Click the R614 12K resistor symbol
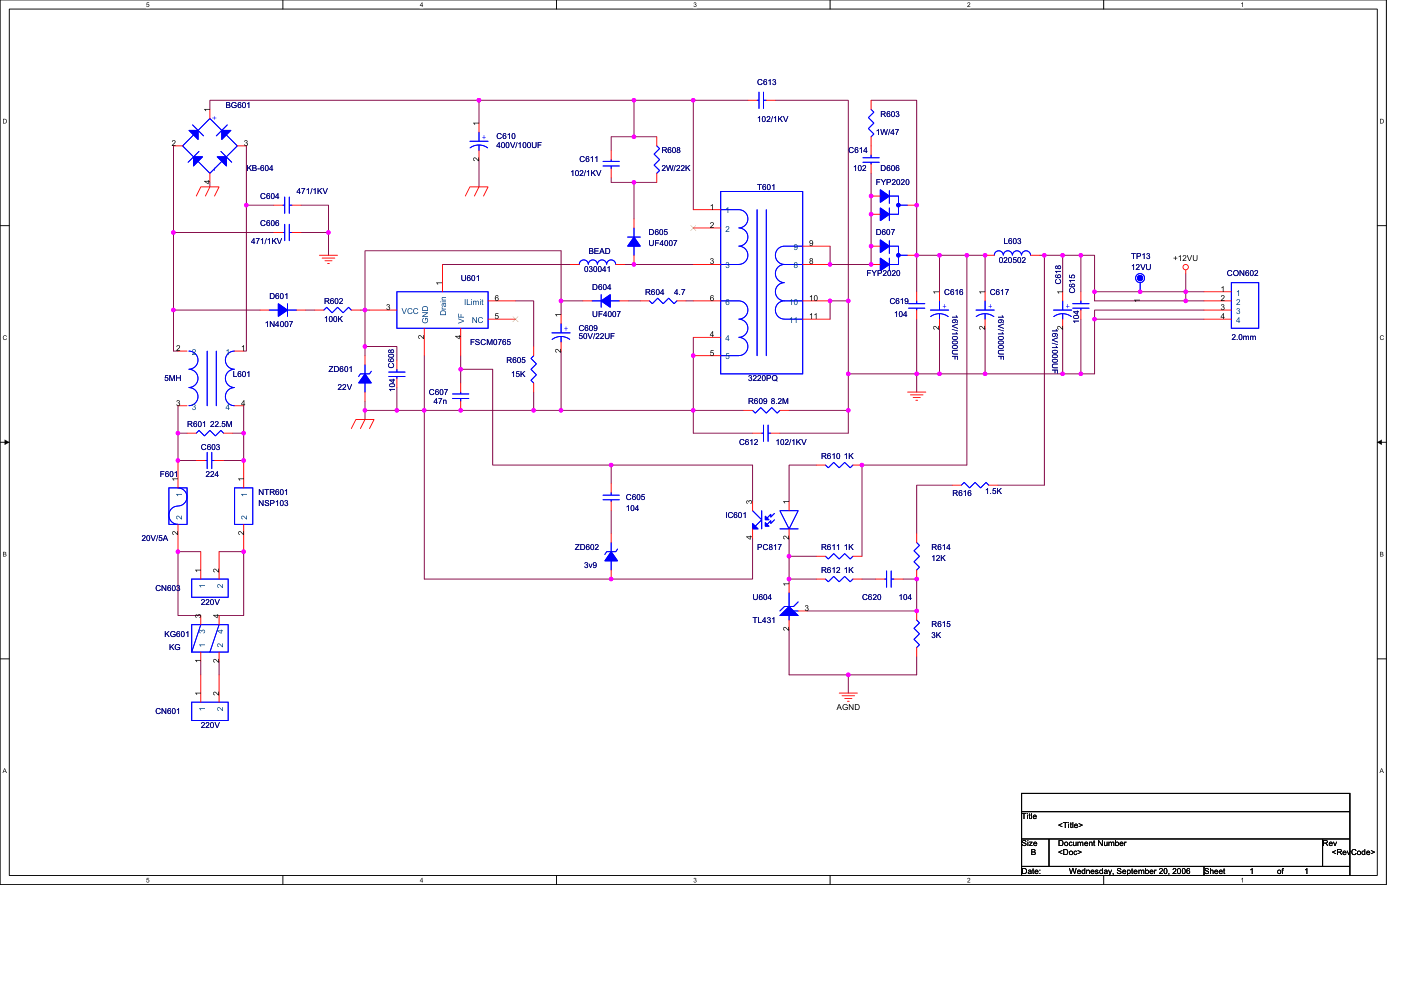 point(917,554)
